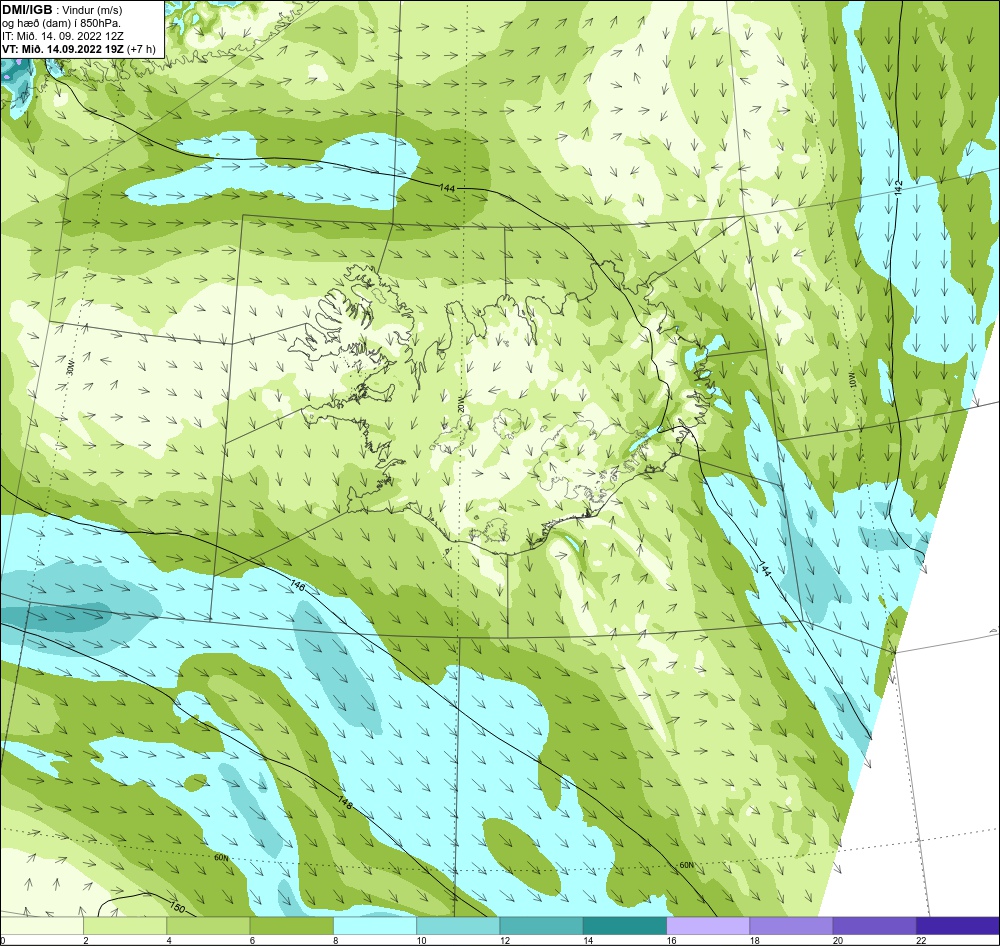Click legend tick value 22
1000x946 pixels.
coord(920,940)
